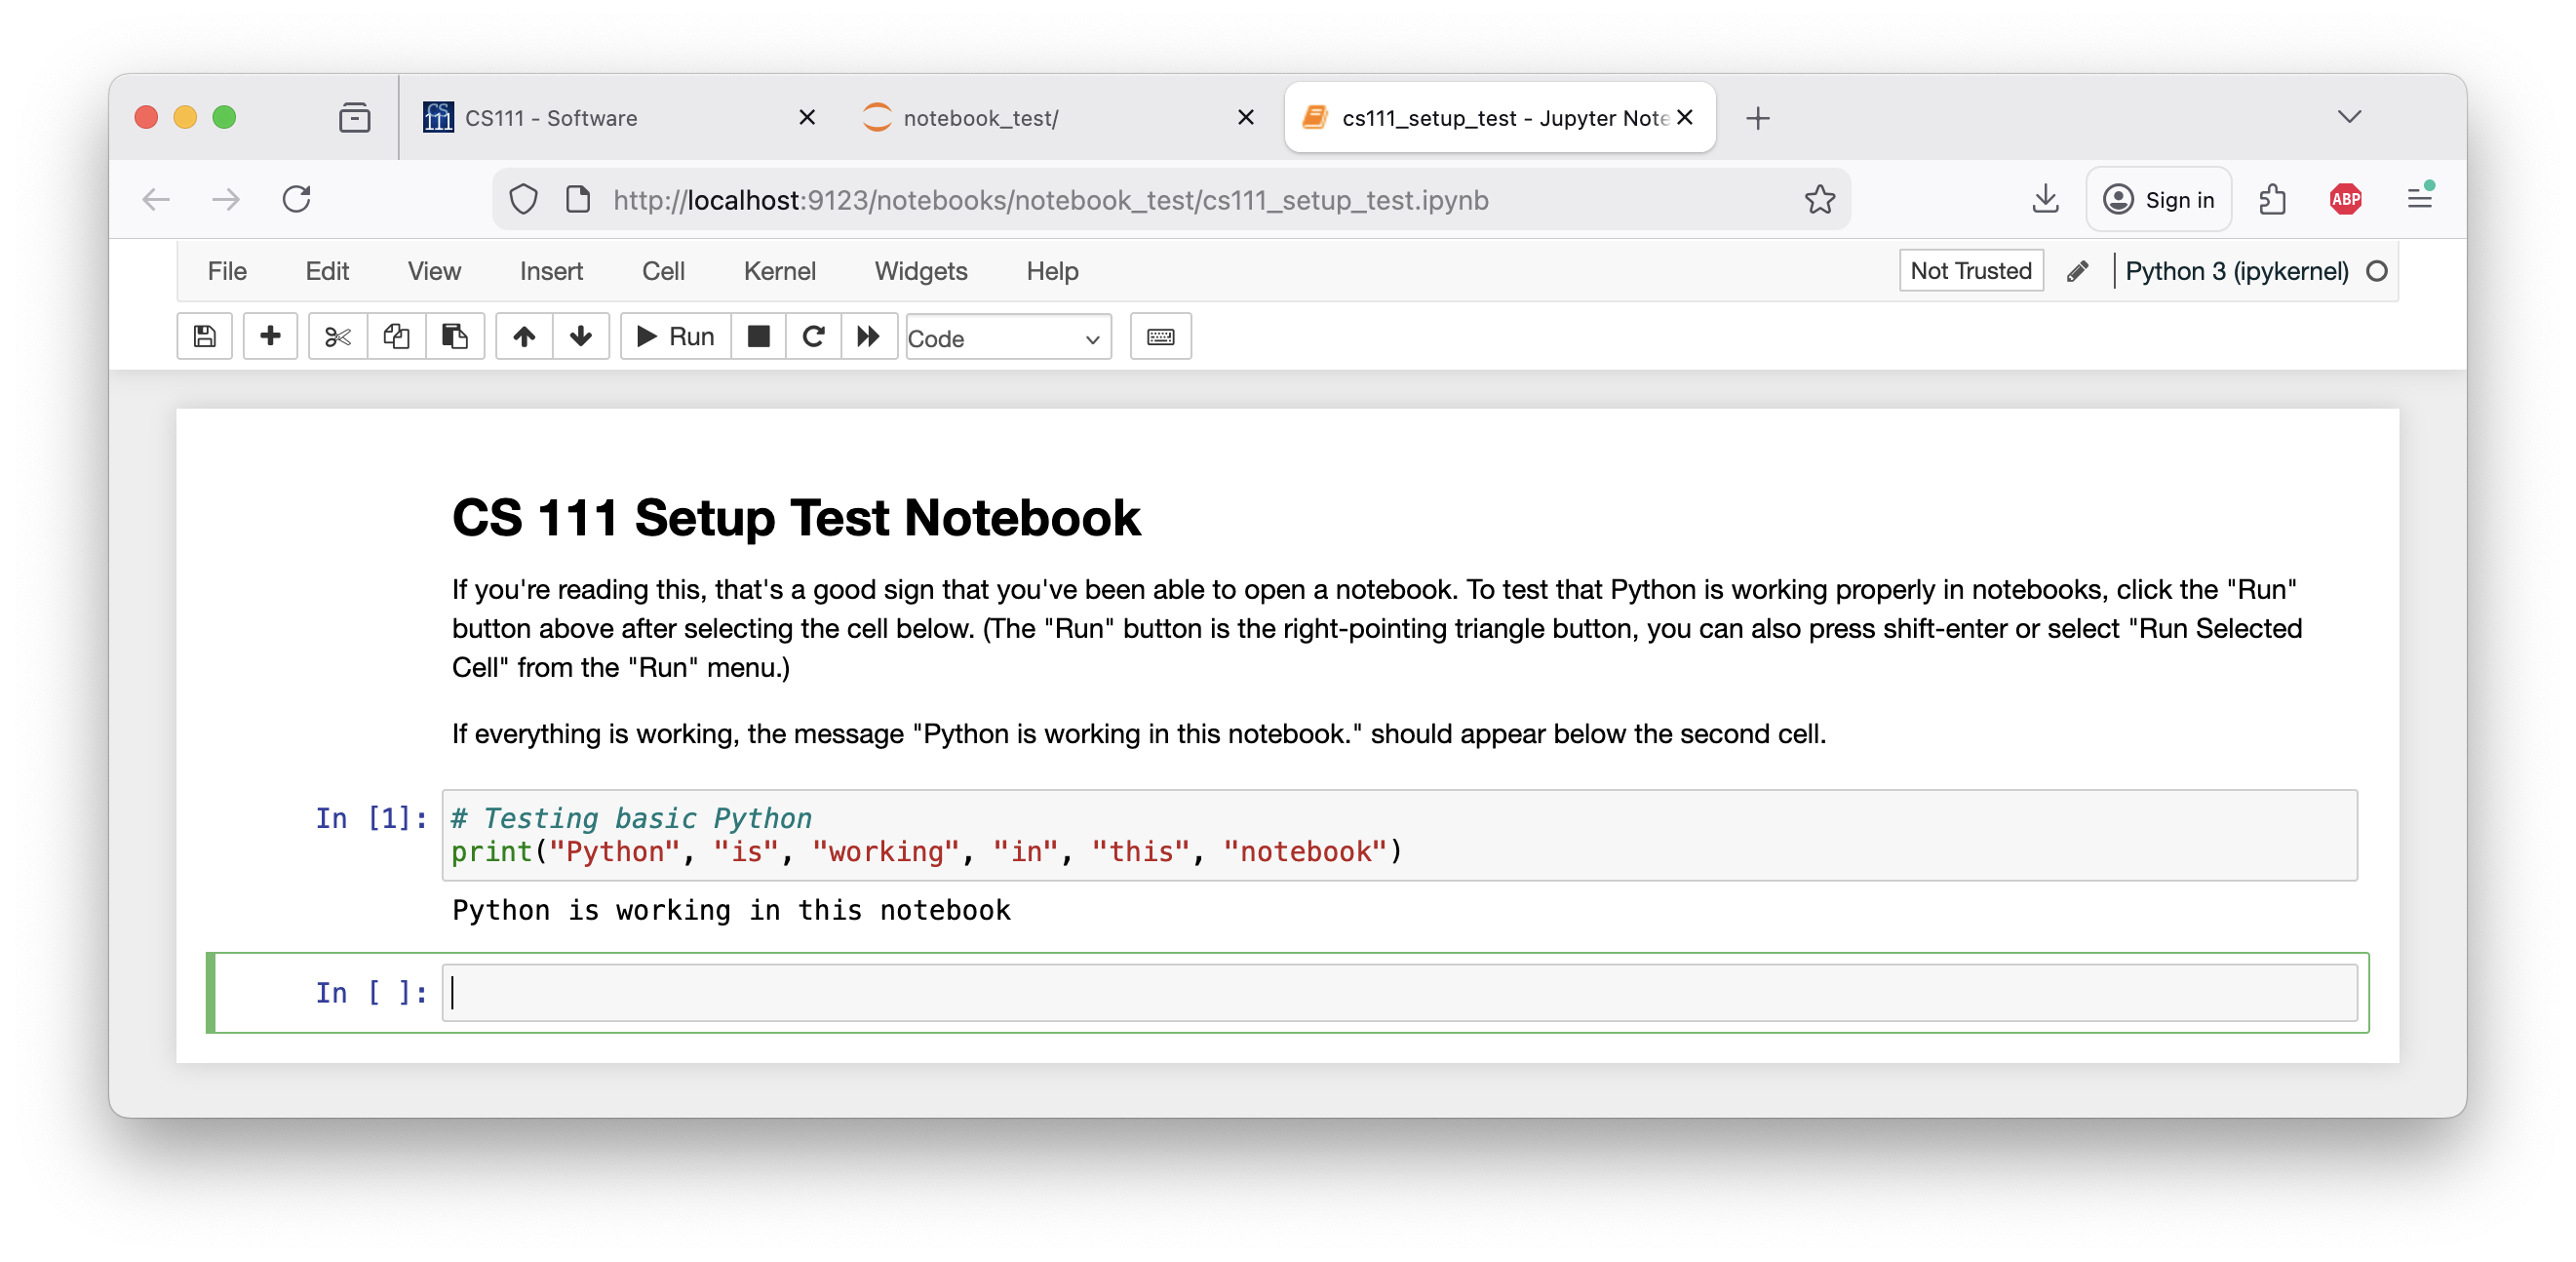The image size is (2576, 1262).
Task: Save the notebook using the save icon
Action: (x=204, y=337)
